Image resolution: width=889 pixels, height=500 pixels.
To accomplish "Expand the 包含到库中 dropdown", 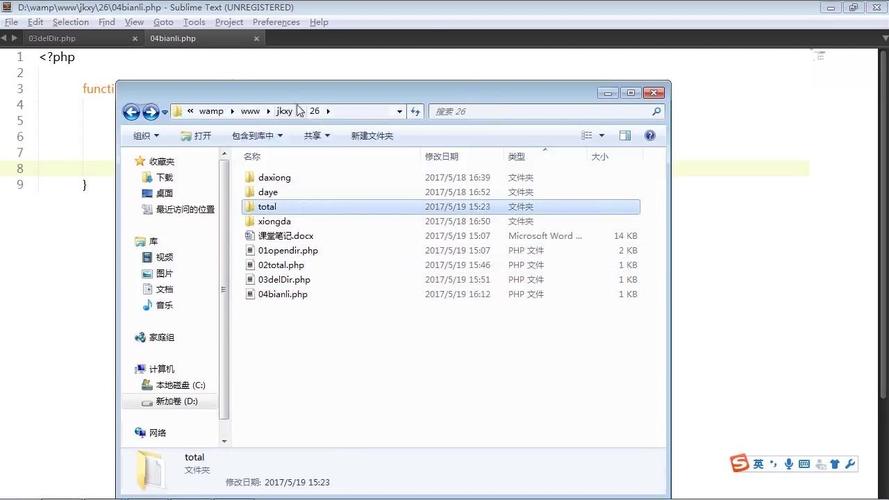I will click(257, 136).
